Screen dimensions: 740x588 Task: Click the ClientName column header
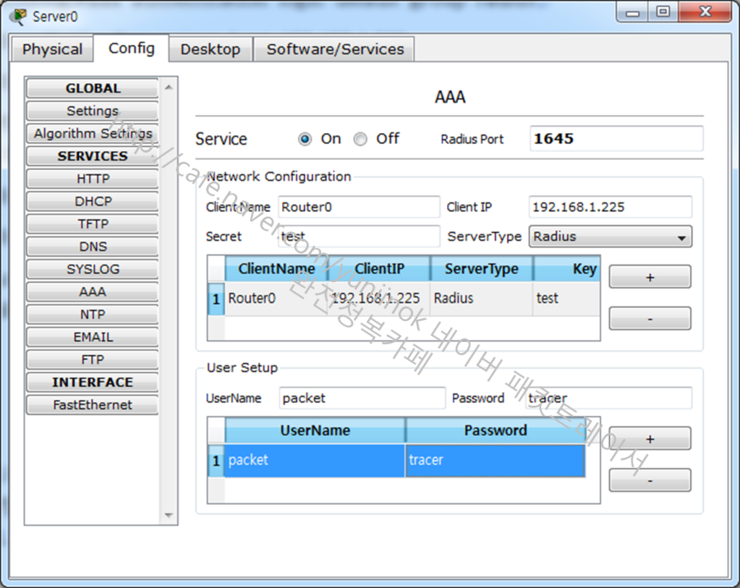276,269
